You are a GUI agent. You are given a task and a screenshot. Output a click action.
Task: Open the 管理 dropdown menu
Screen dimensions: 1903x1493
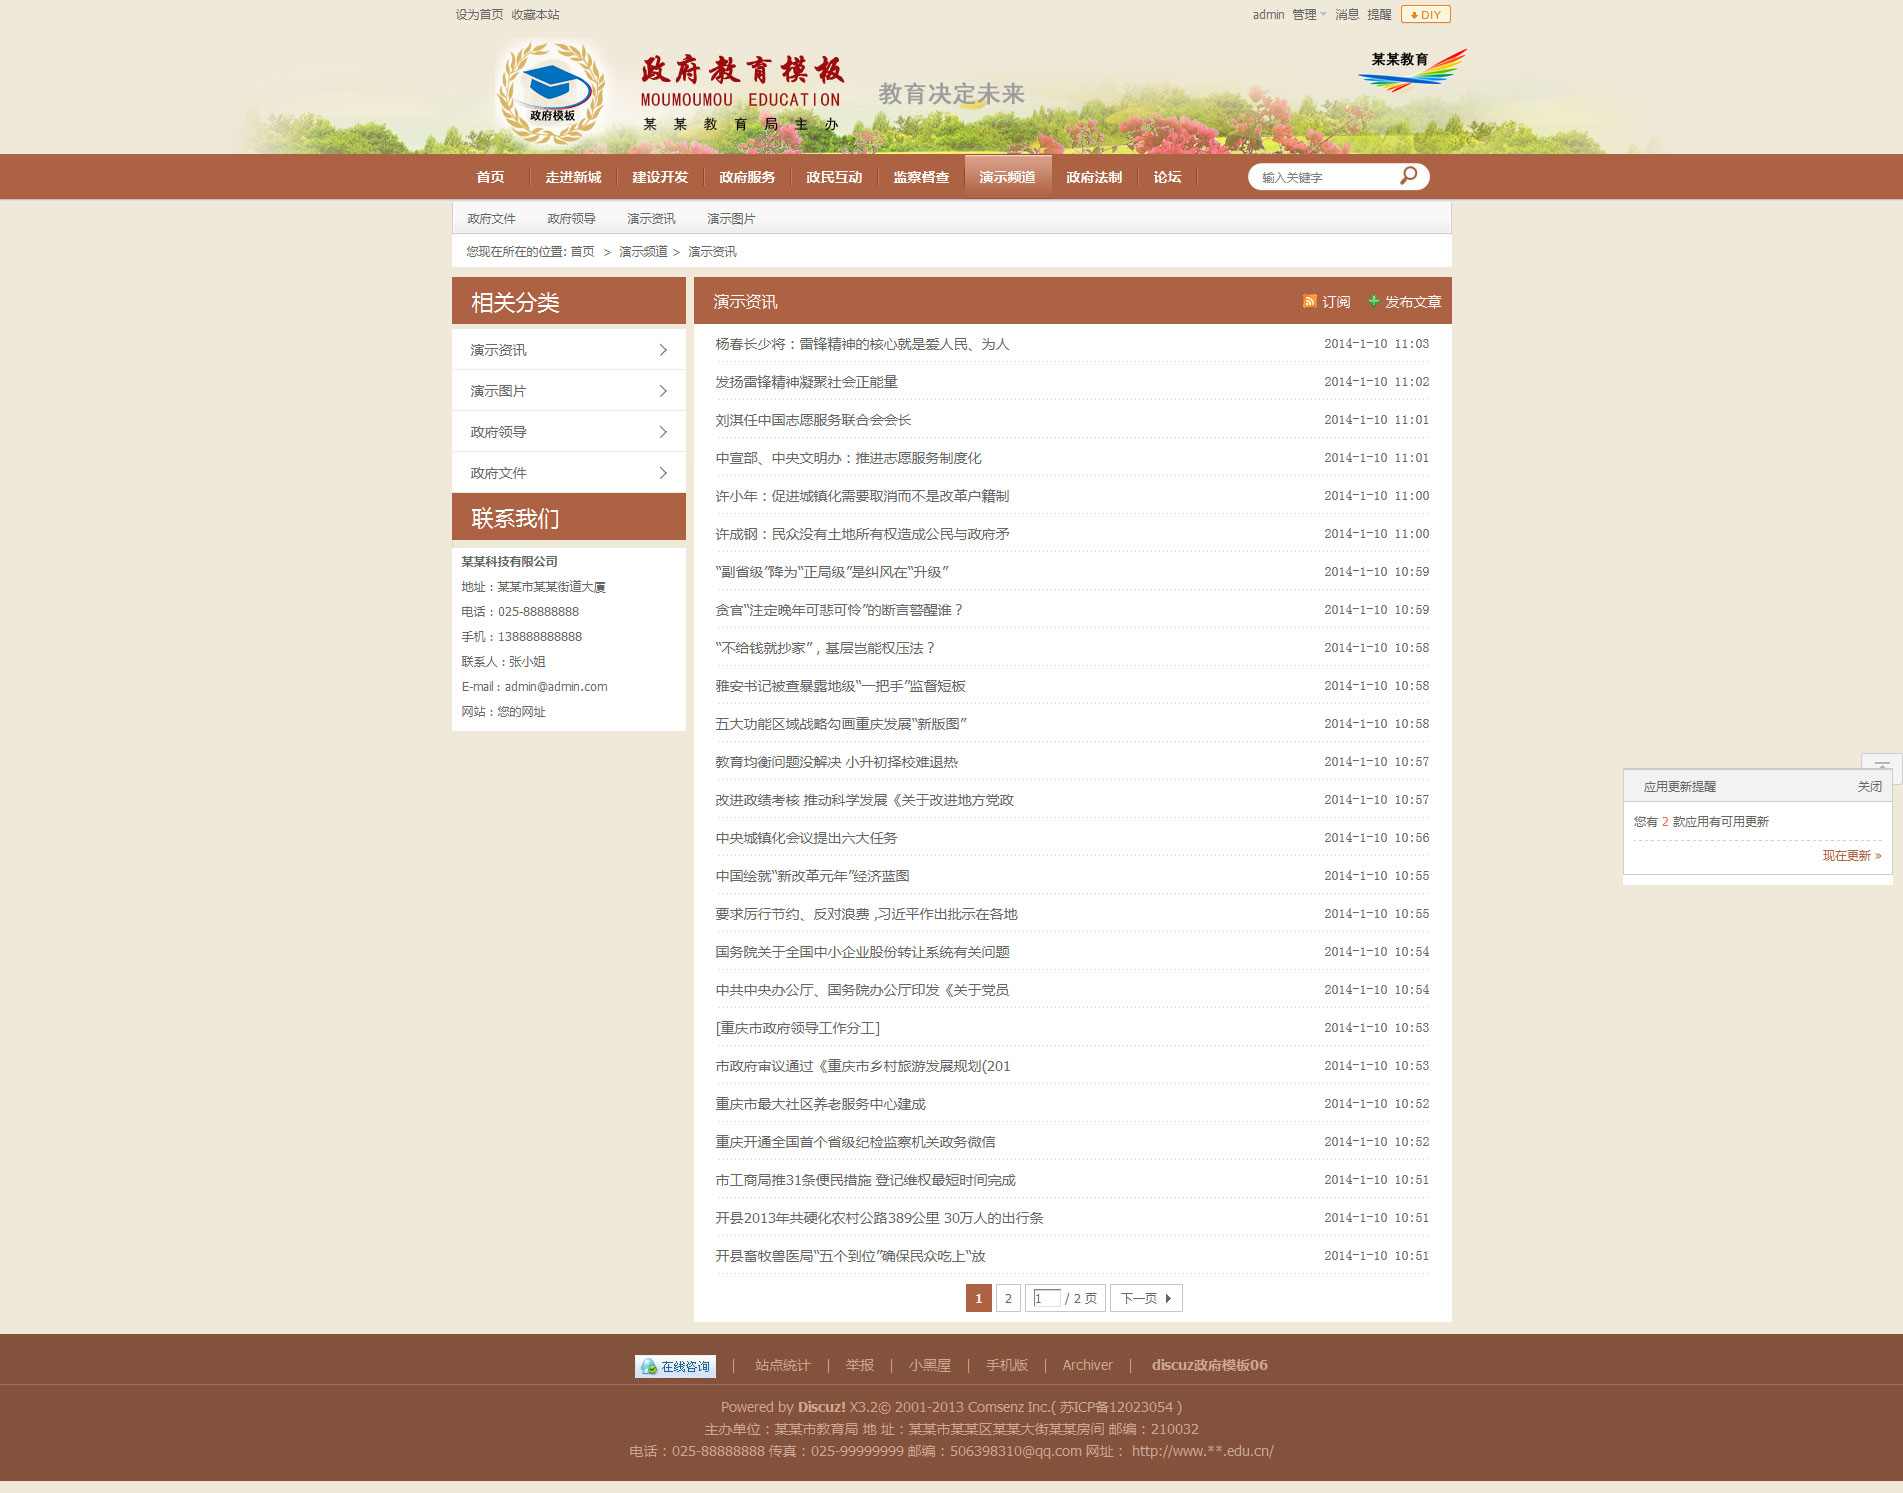click(1308, 14)
